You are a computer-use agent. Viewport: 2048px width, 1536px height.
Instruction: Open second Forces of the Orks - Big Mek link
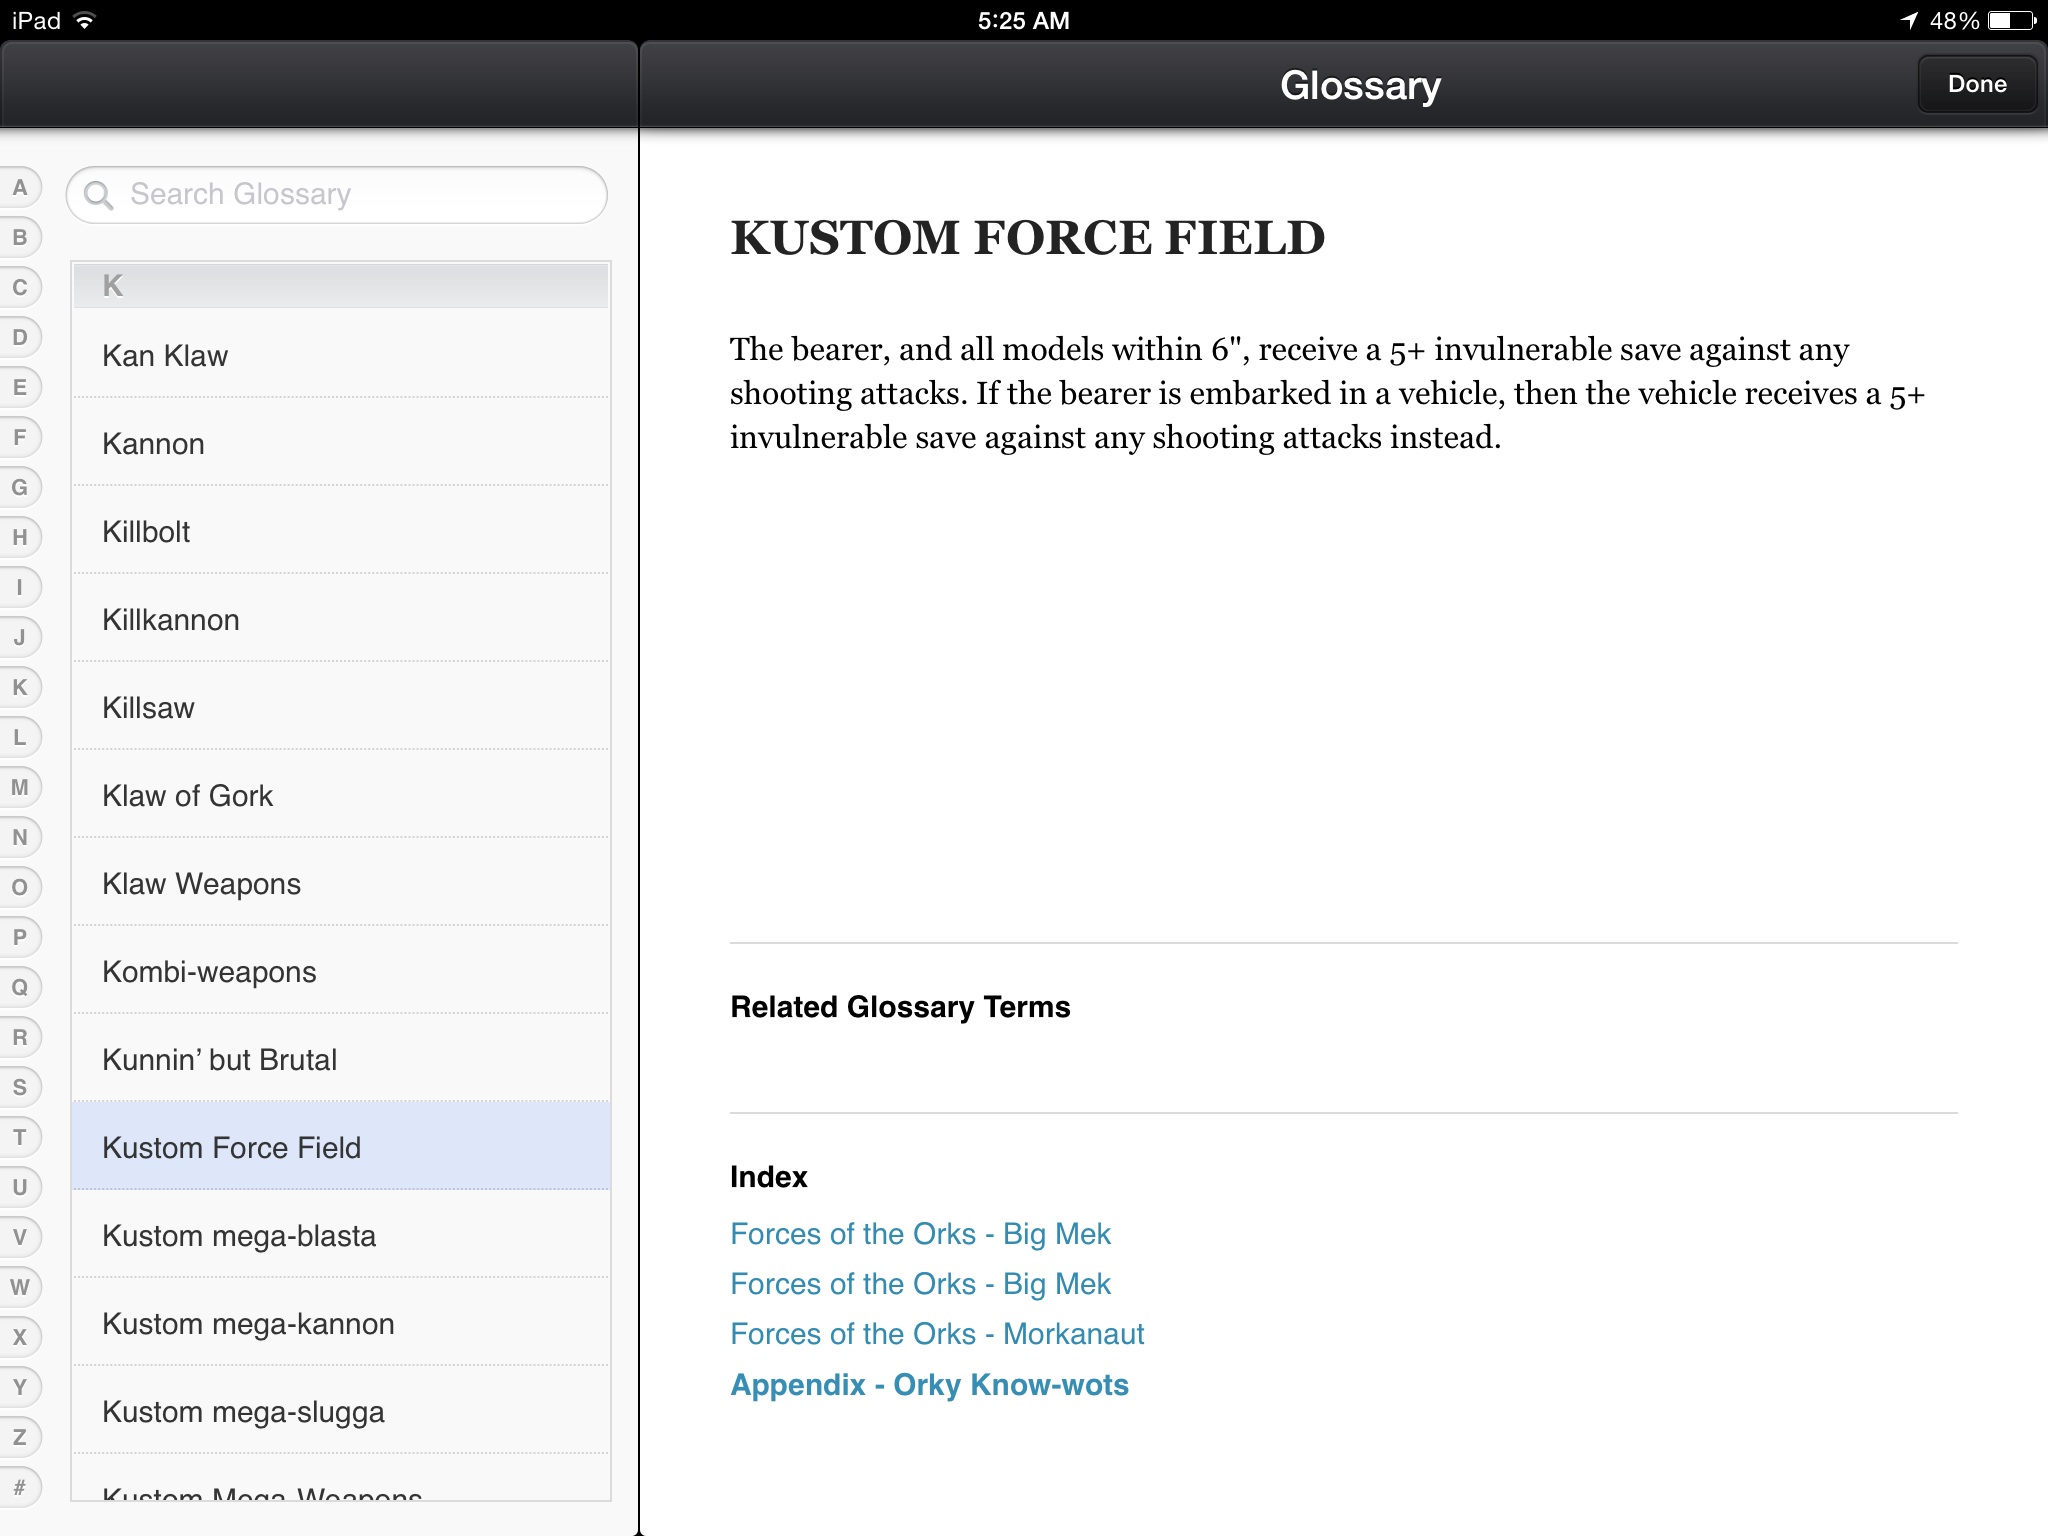(x=920, y=1284)
